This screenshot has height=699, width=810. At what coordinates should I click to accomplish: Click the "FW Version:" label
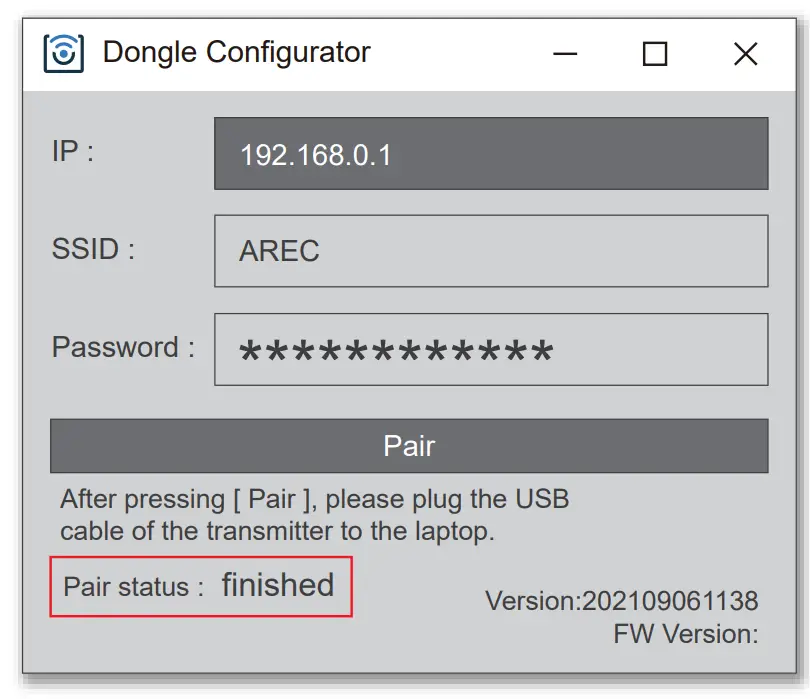[x=685, y=633]
